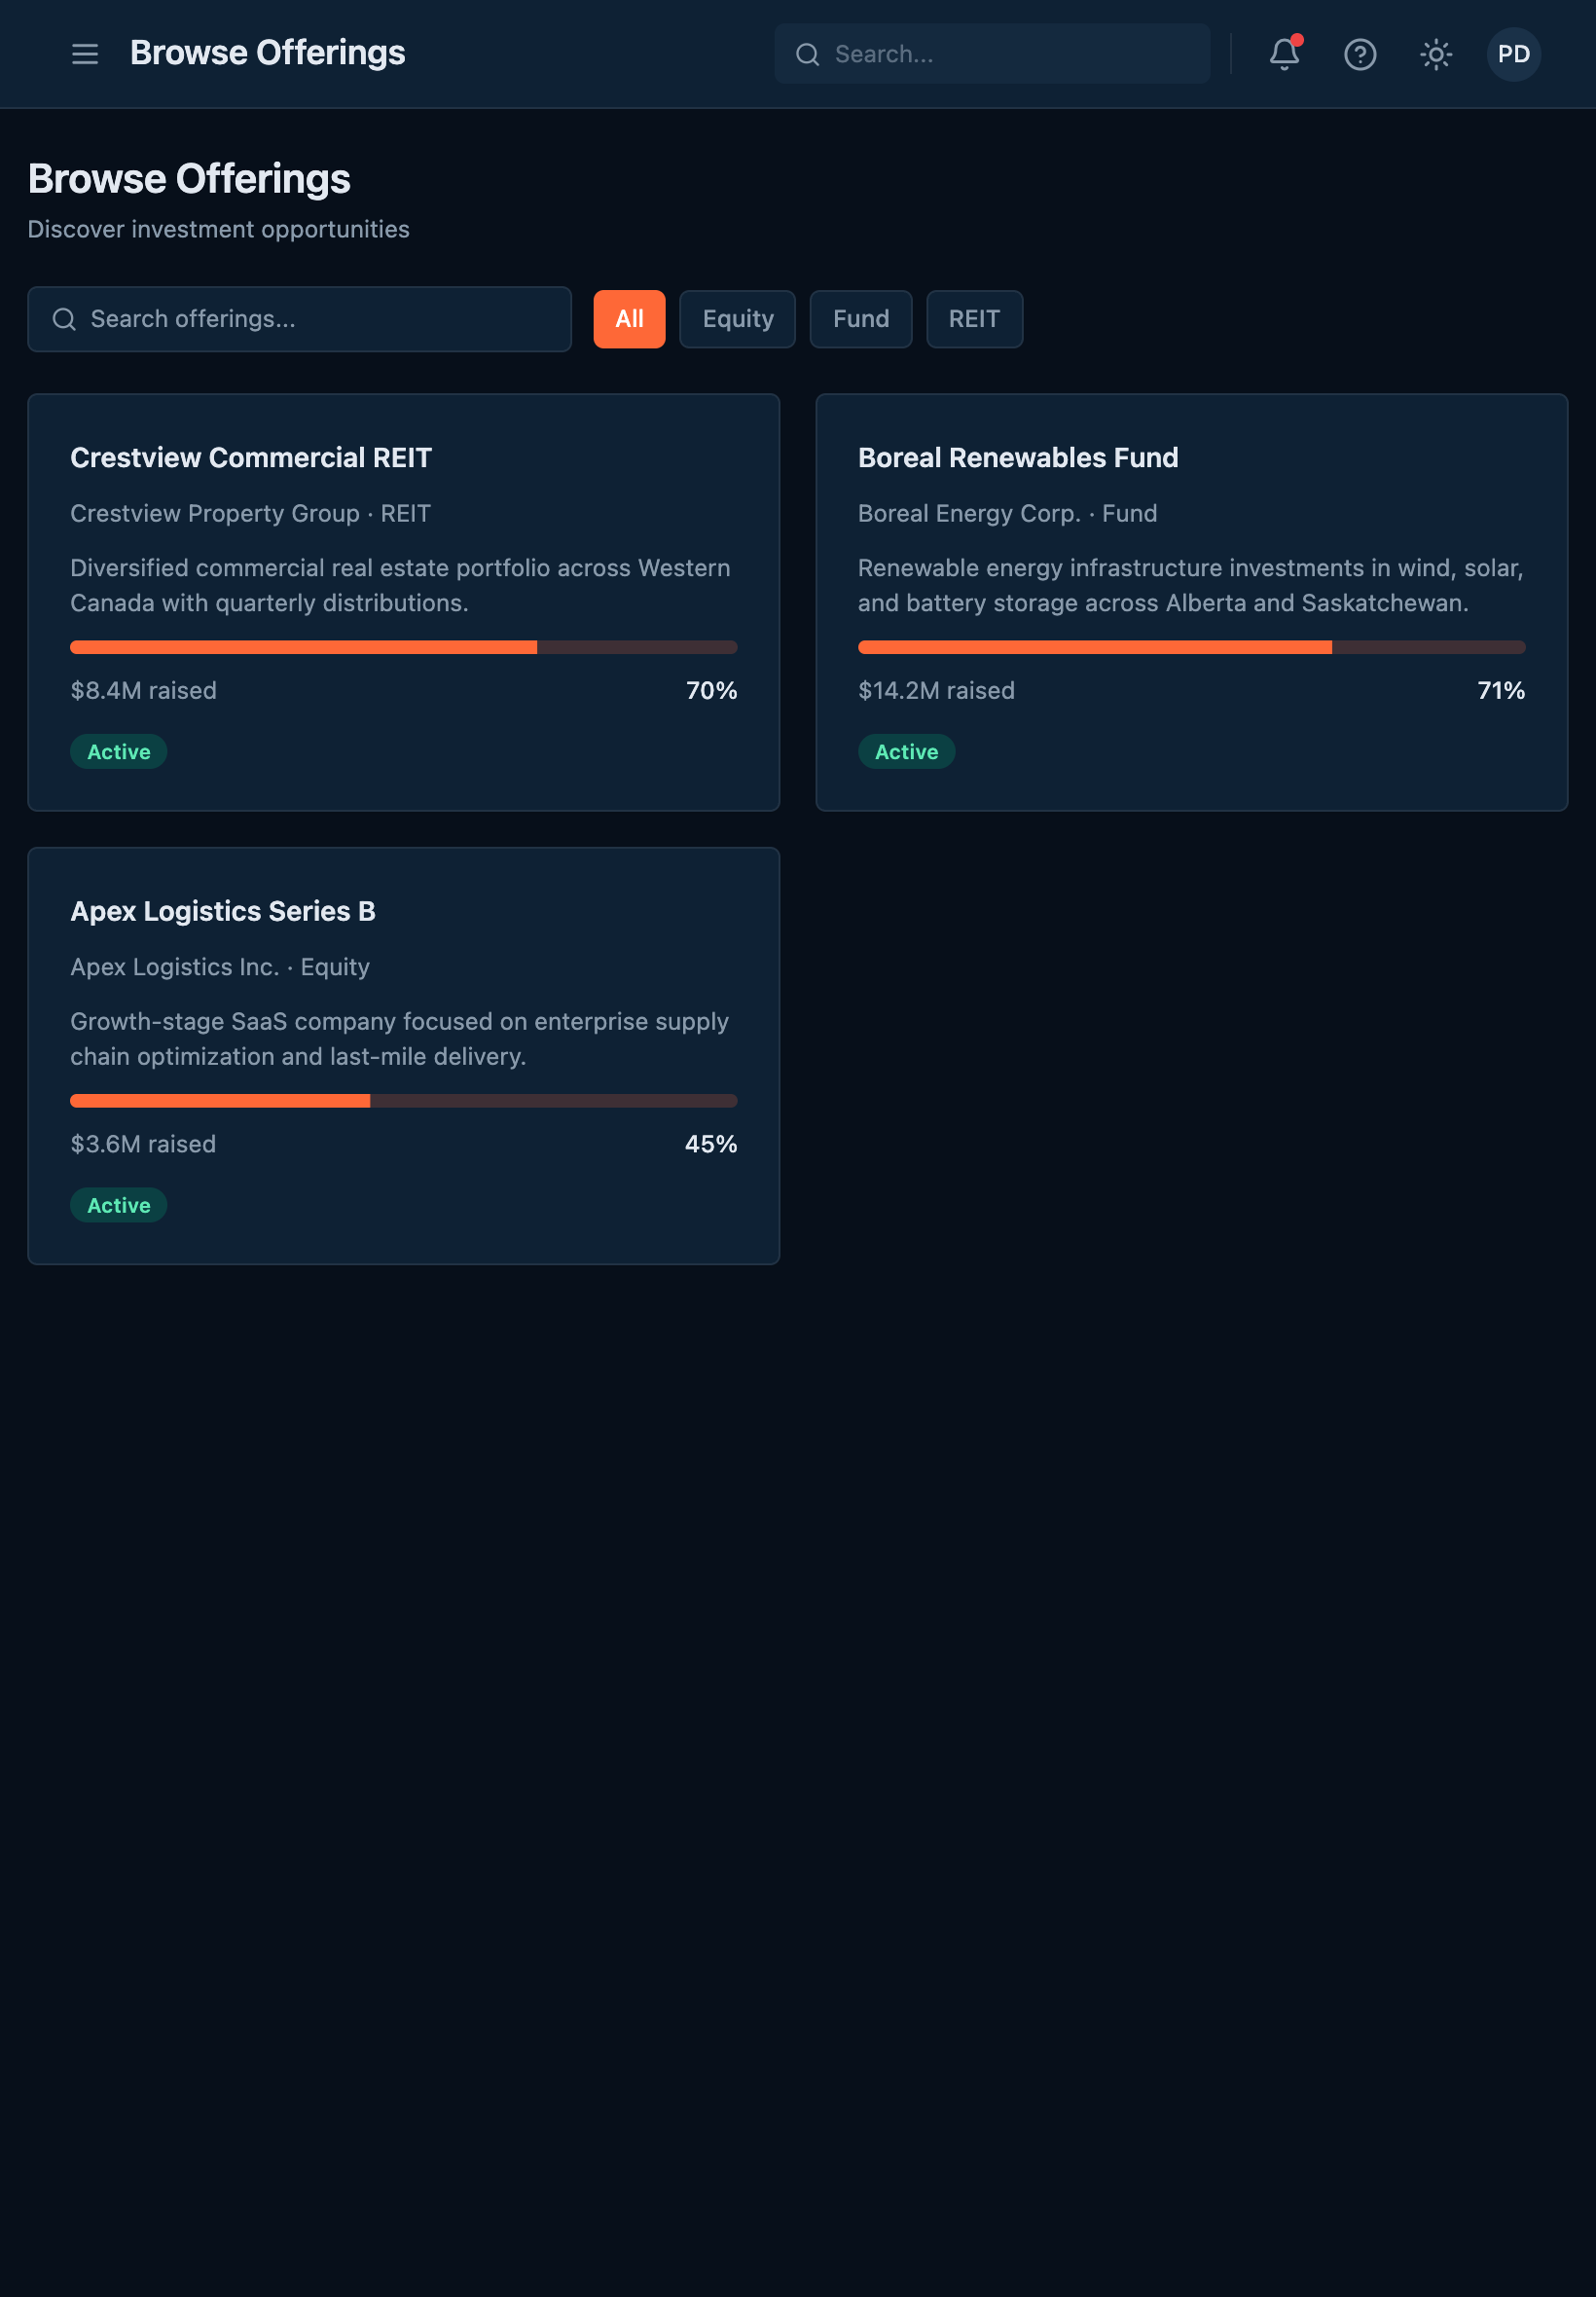Select the All filter
Screen dimensions: 1596x2297
[x=629, y=319]
